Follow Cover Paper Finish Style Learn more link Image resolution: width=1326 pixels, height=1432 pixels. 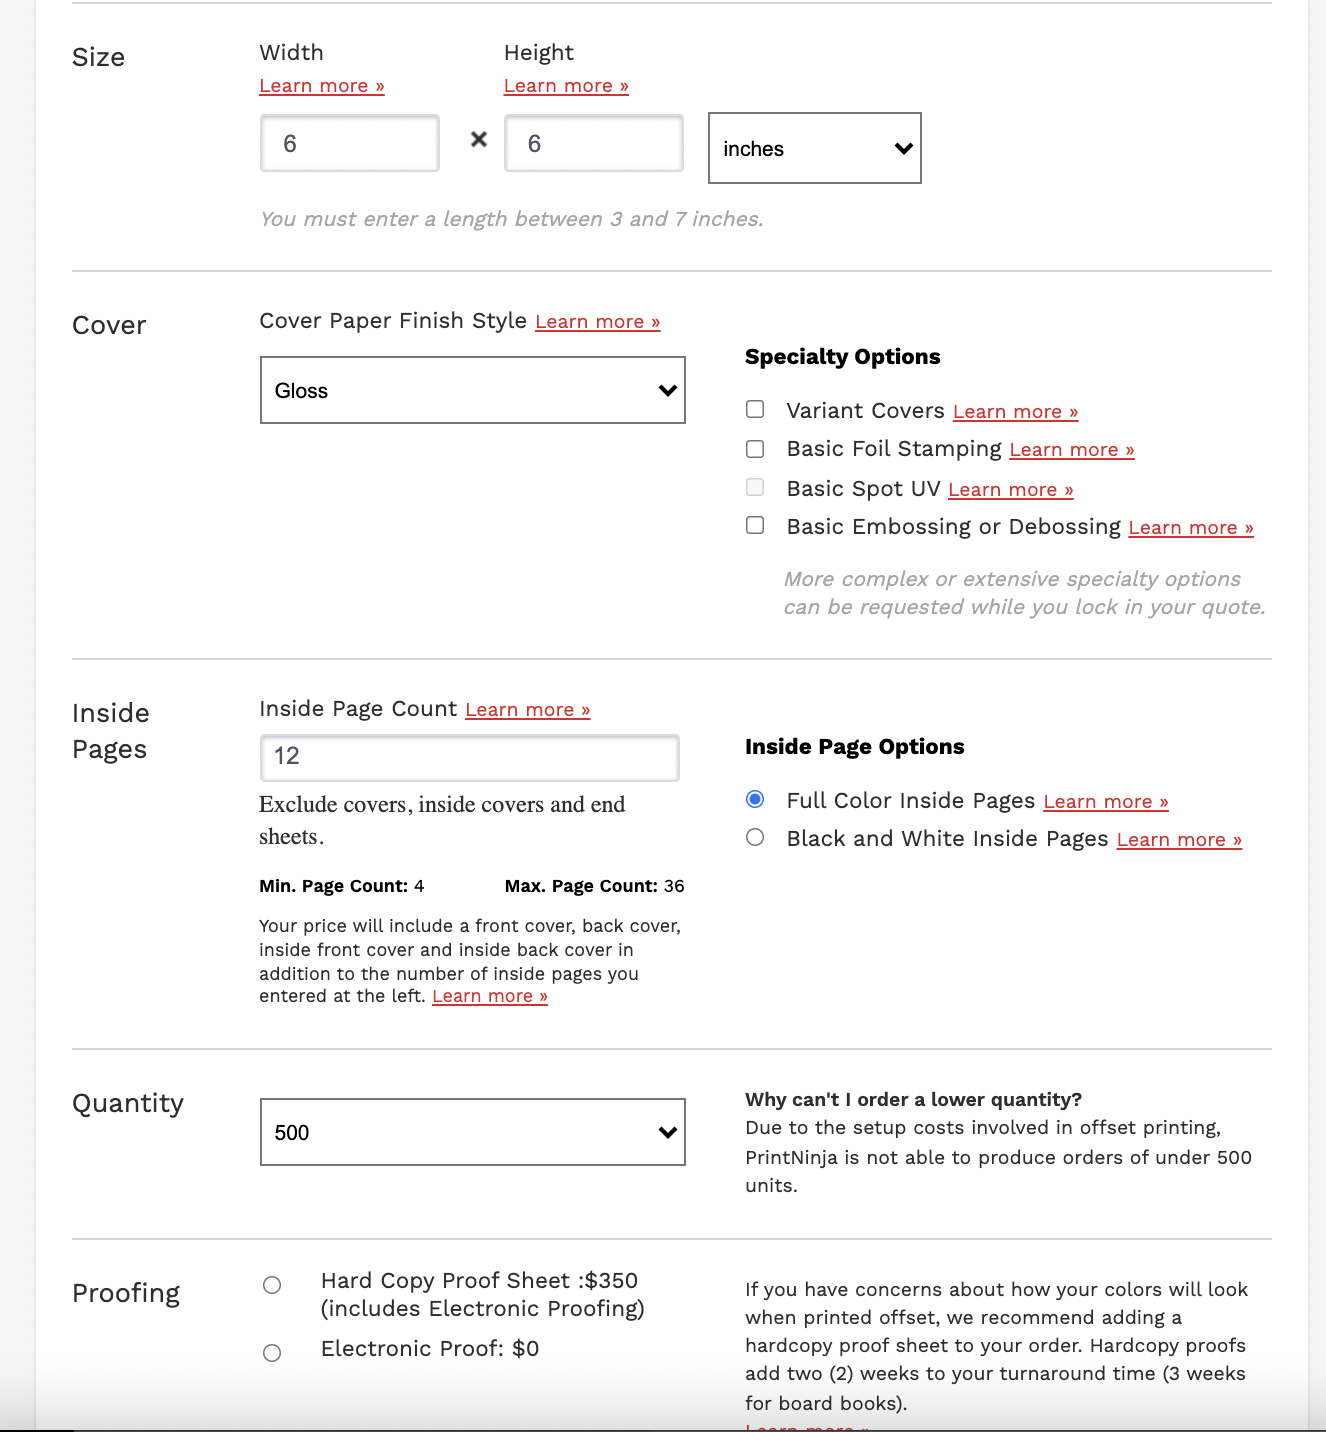pyautogui.click(x=598, y=322)
